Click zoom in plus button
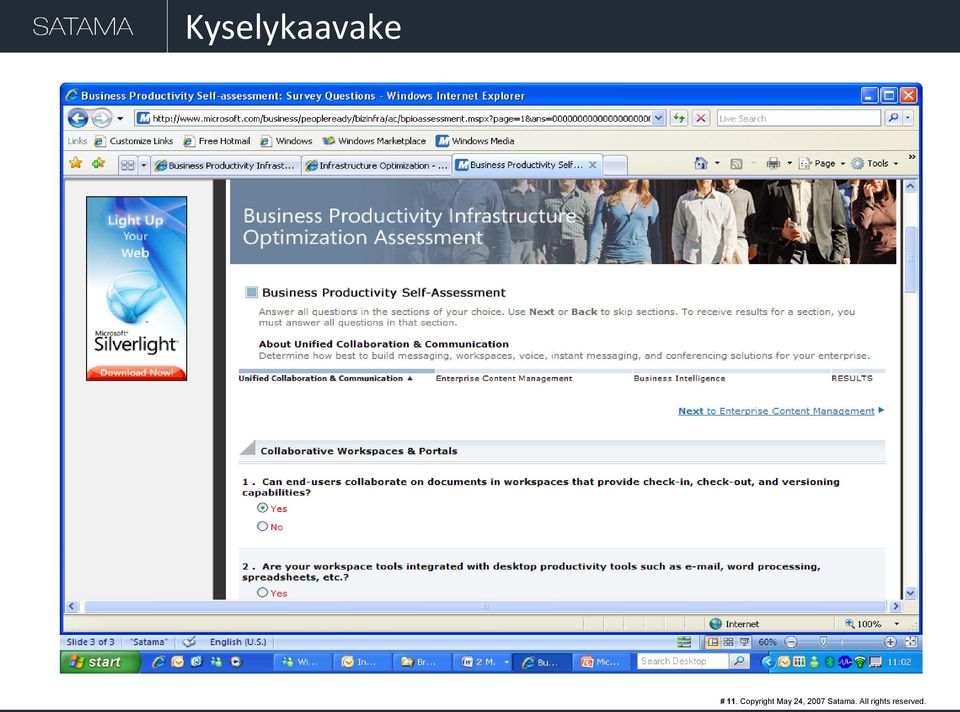The width and height of the screenshot is (960, 712). (890, 642)
